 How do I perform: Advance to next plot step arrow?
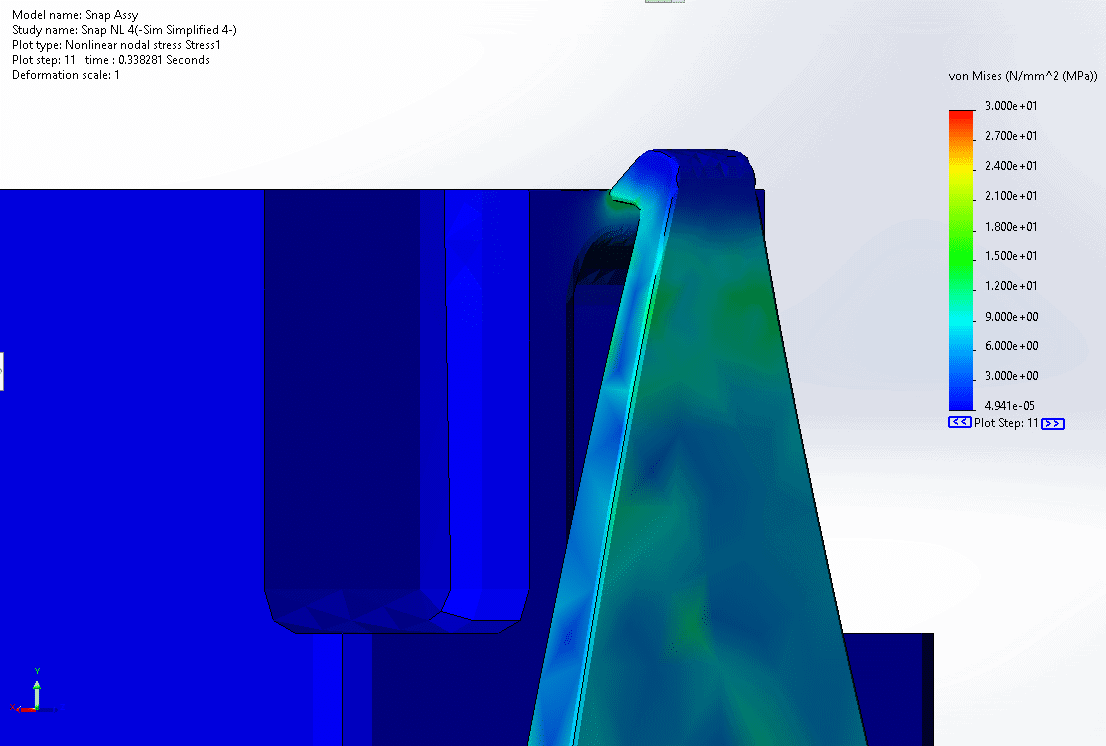(1052, 423)
